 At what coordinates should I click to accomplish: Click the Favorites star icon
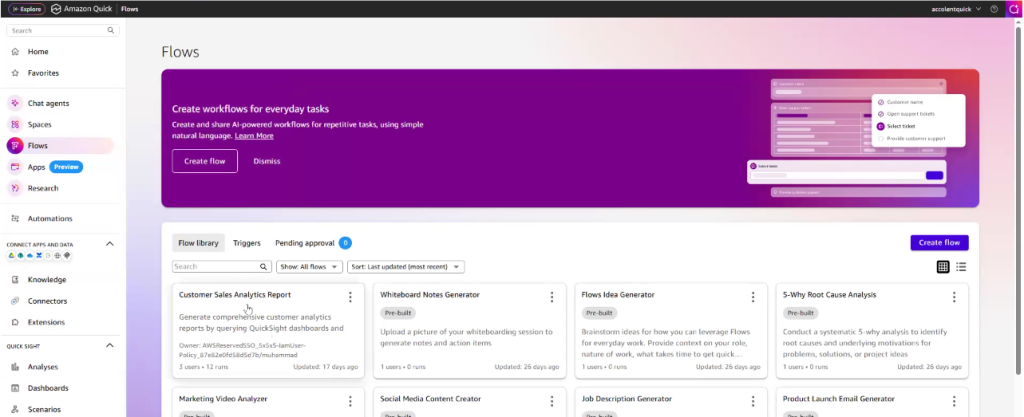15,73
